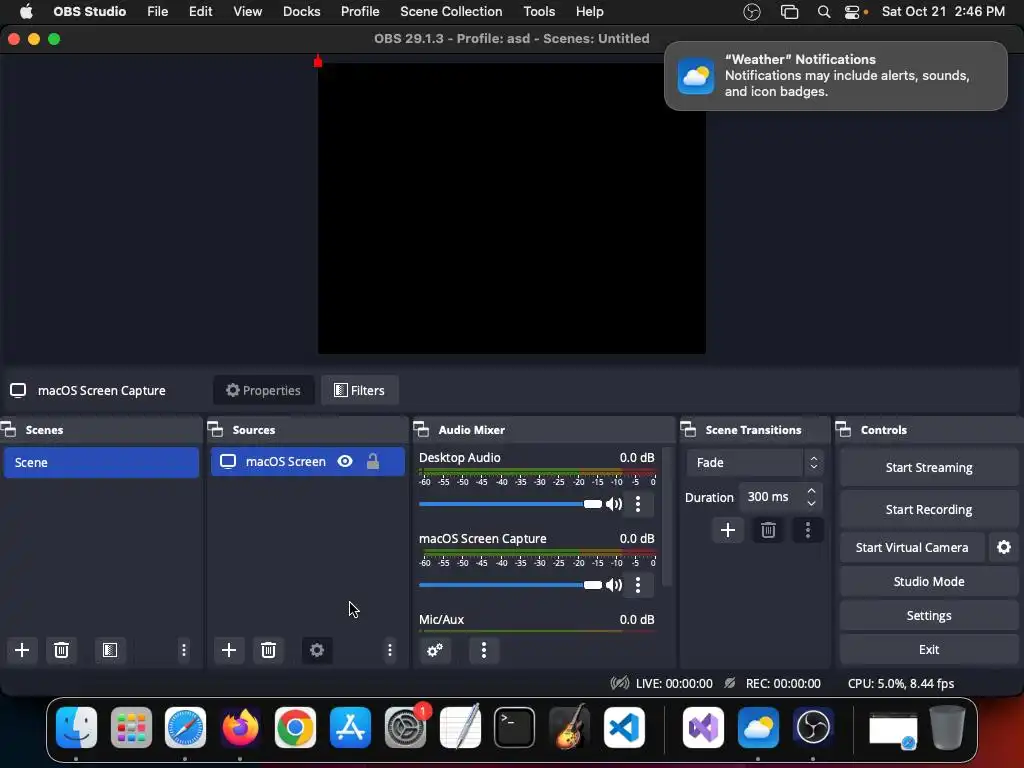Open the Profile menu

coord(360,12)
